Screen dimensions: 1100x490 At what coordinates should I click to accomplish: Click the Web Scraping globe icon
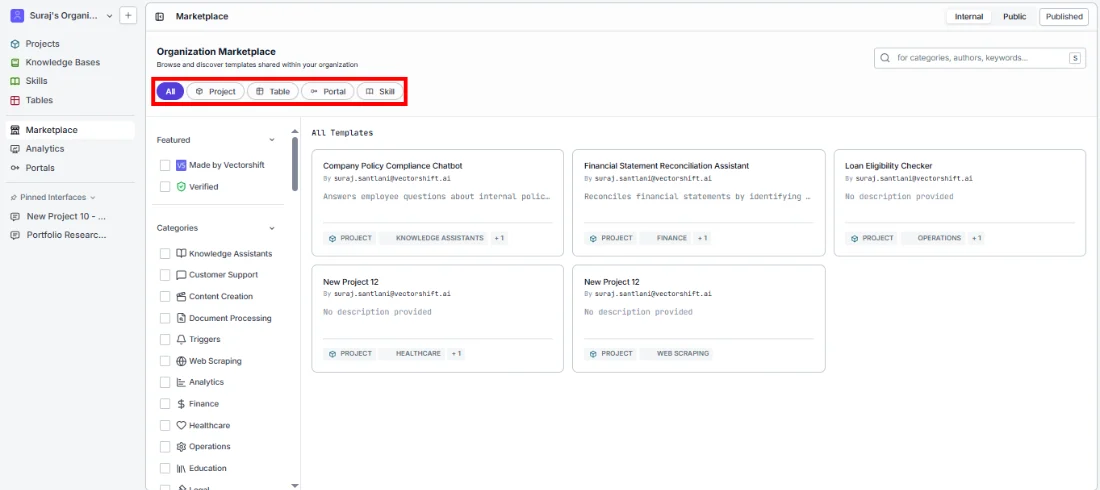pyautogui.click(x=181, y=361)
